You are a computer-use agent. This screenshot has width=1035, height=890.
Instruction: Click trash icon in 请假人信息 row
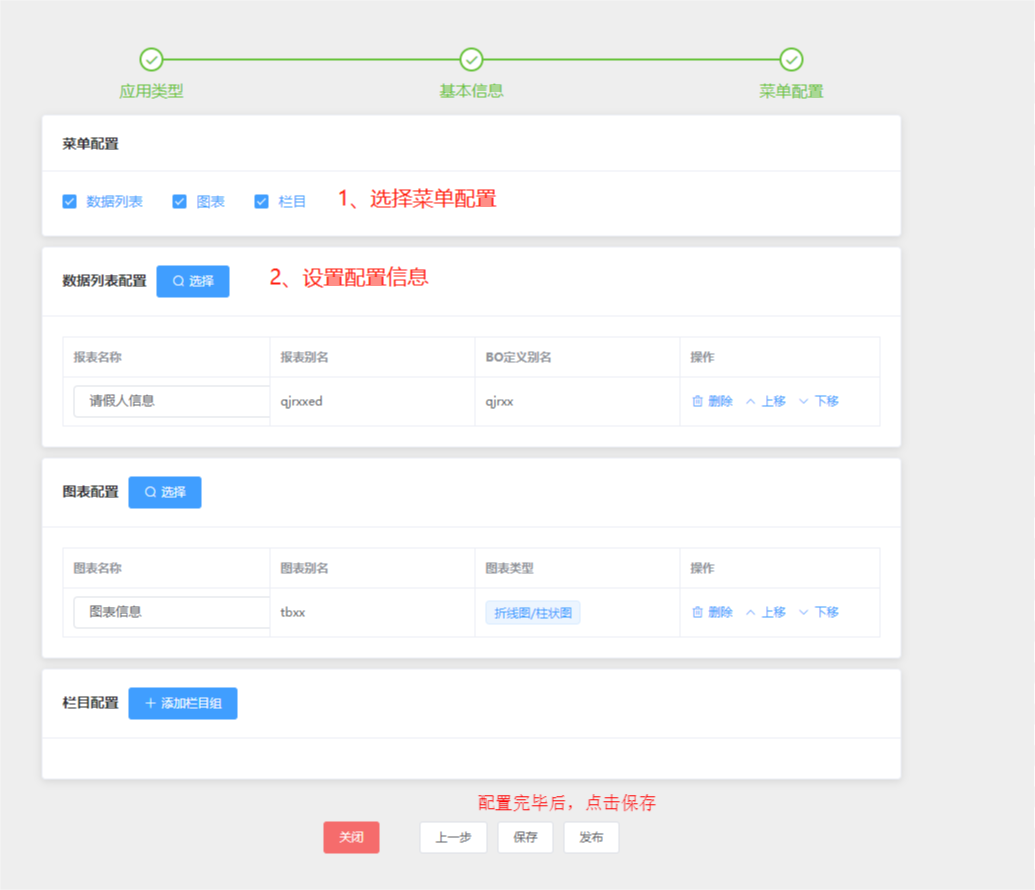(x=697, y=401)
